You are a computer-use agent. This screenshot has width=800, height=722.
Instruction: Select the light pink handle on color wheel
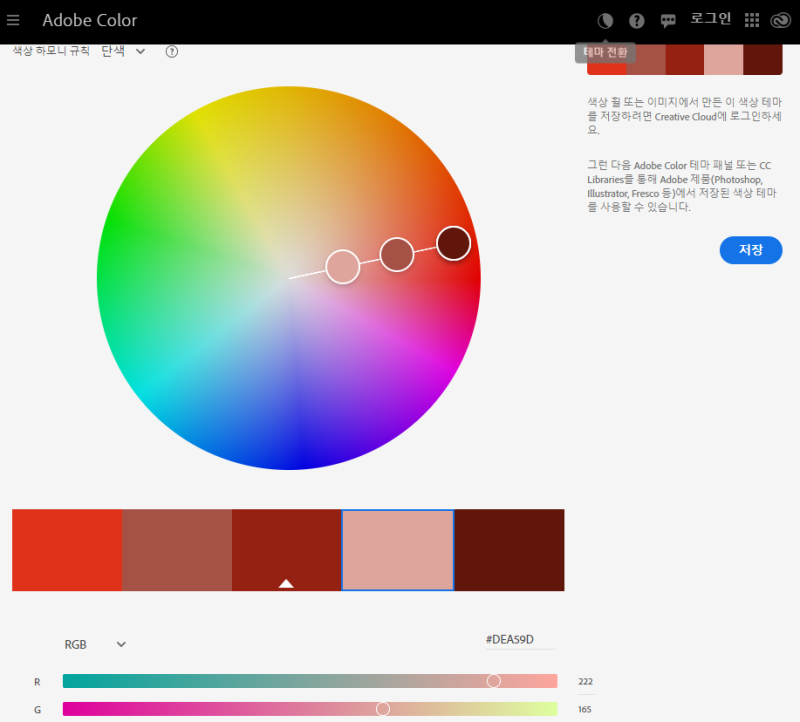(x=343, y=266)
